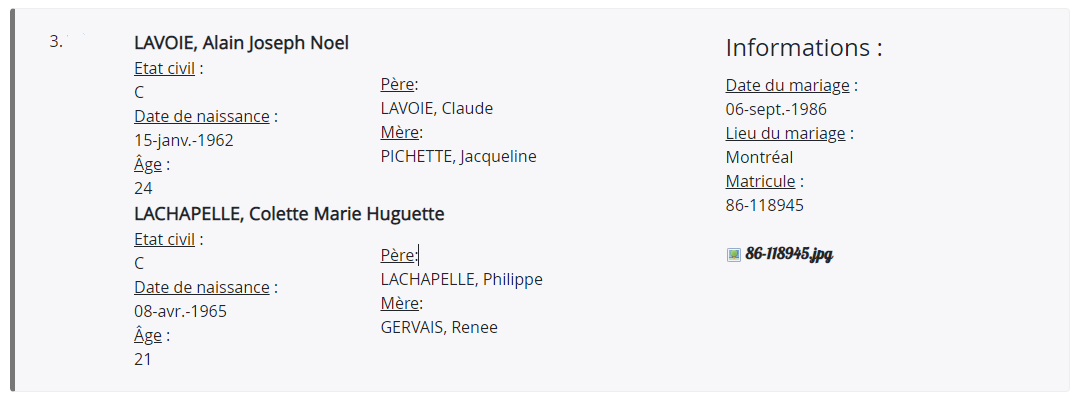Click the groom name LAVOIE, Alain Joseph Noel
Viewport: 1081px width, 401px height.
click(241, 43)
